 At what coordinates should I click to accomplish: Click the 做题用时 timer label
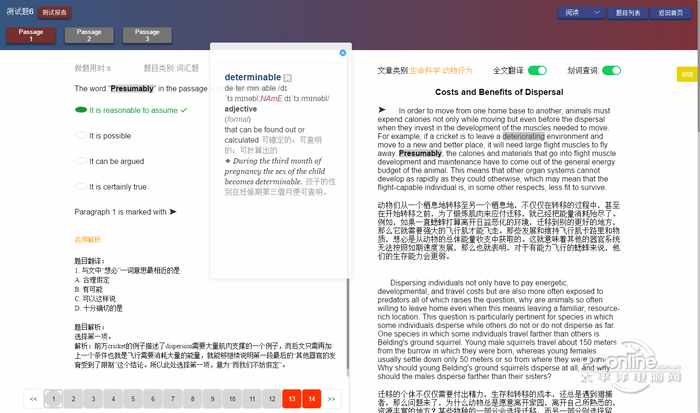coord(92,68)
